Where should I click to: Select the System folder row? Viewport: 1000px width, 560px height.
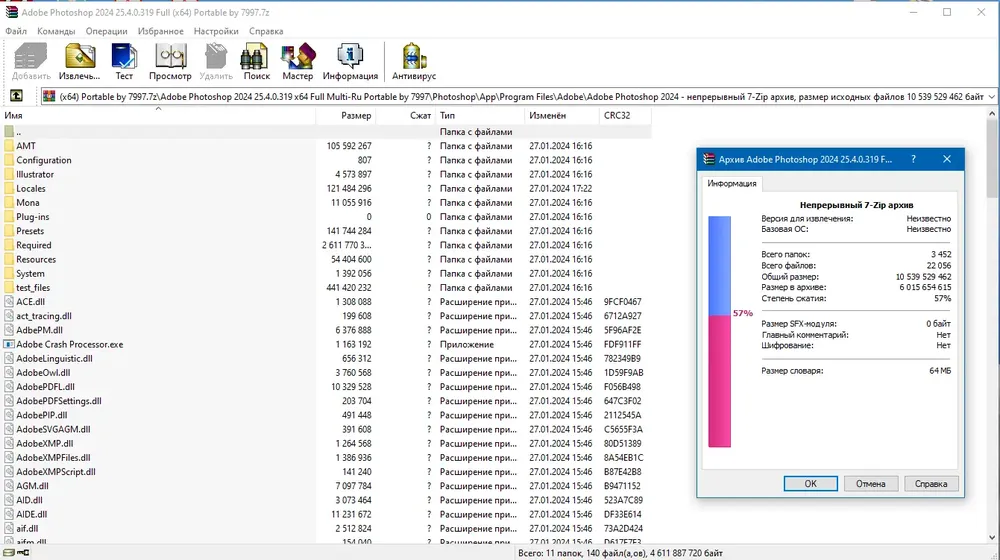[325, 274]
